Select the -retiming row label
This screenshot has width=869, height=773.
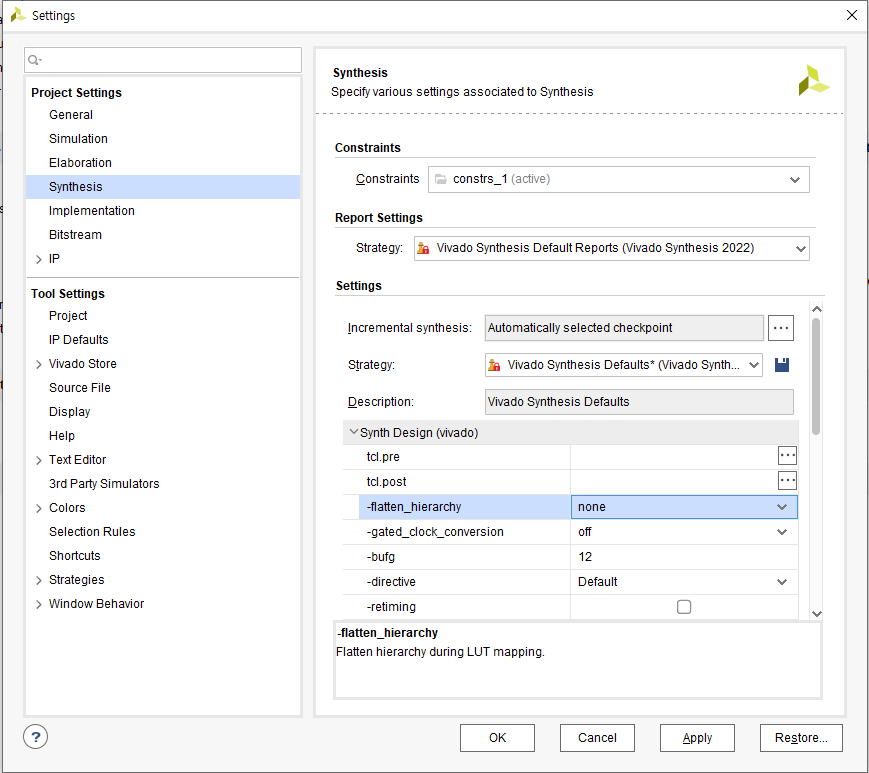pos(391,607)
